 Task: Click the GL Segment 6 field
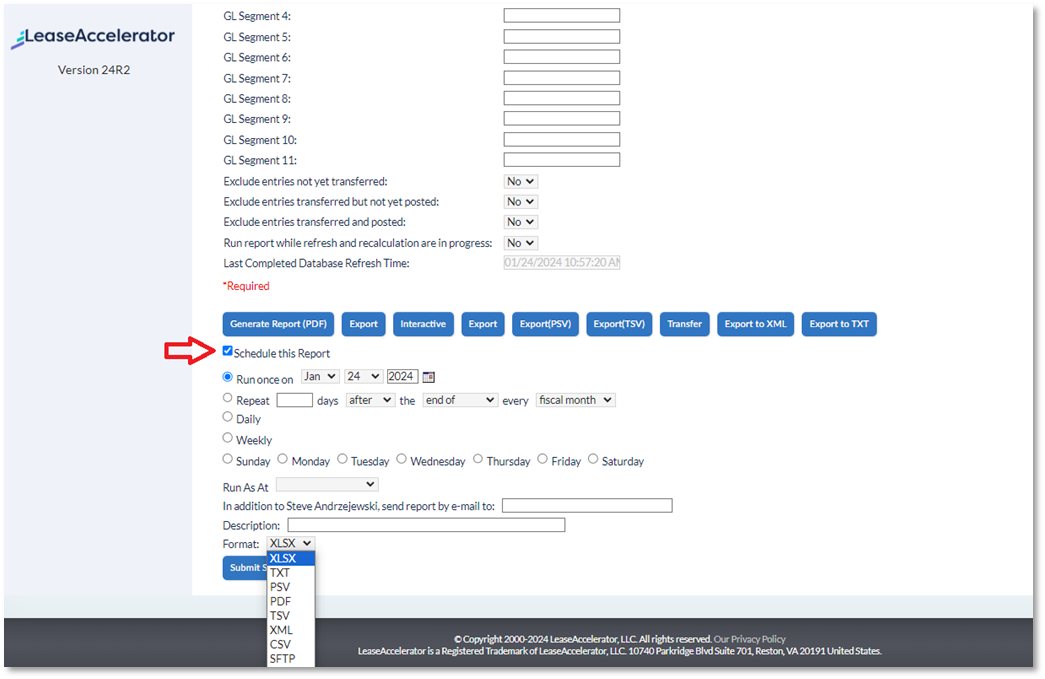coord(562,57)
